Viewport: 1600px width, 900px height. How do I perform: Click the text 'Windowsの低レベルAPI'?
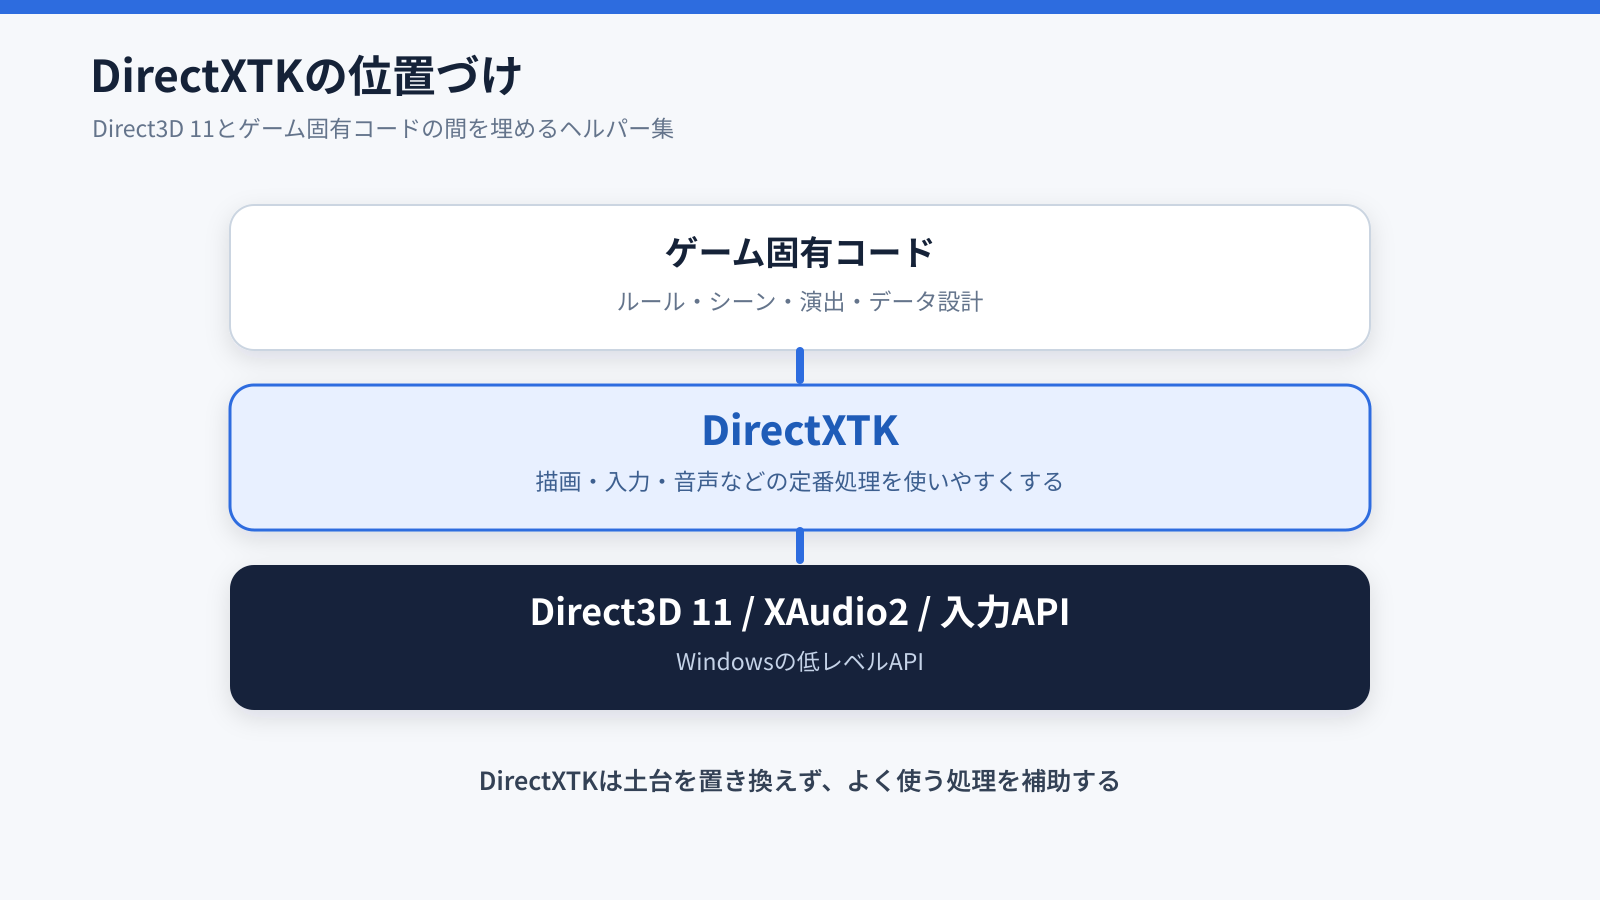click(x=800, y=662)
